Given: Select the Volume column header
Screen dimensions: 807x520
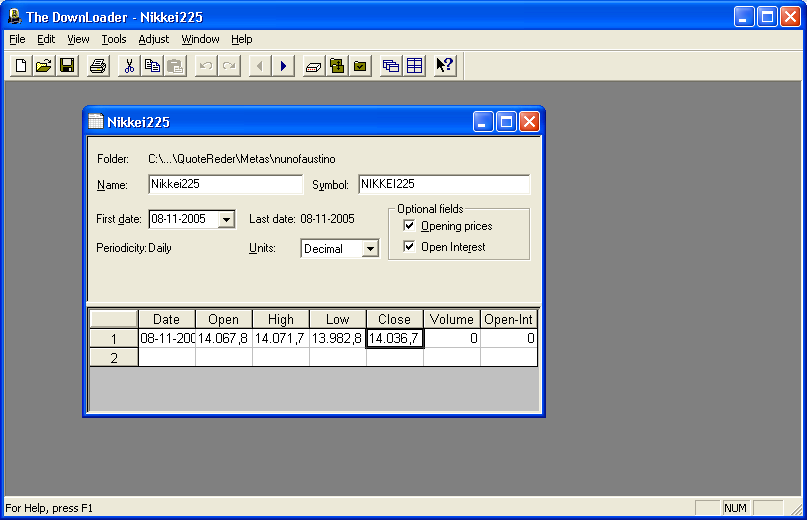Looking at the screenshot, I should point(451,319).
